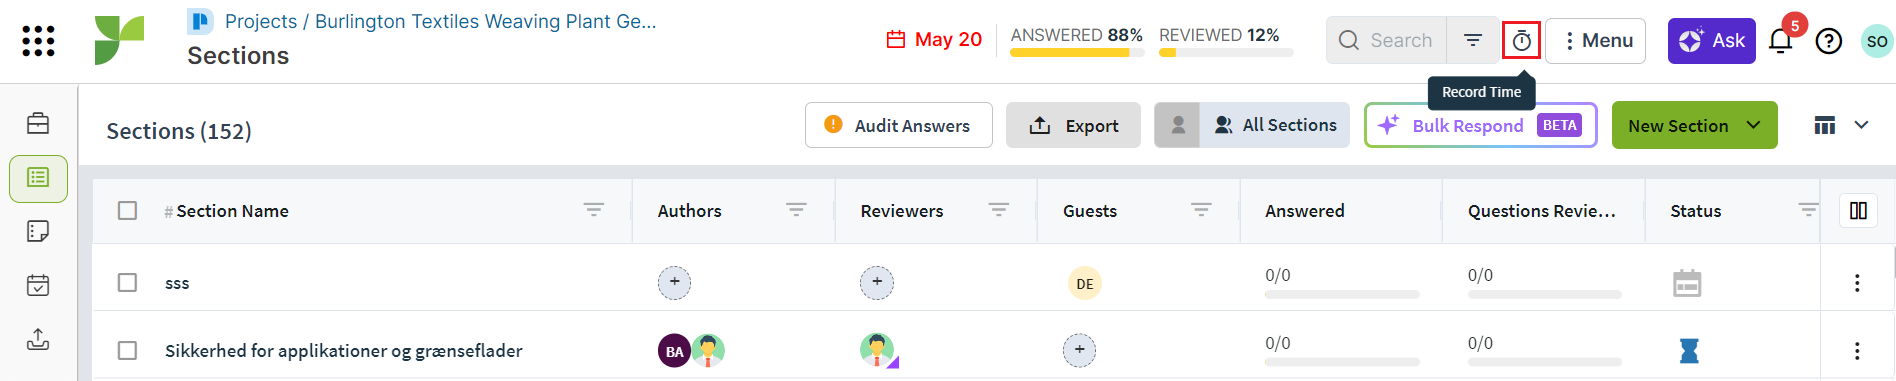Viewport: 1896px width, 381px height.
Task: Select the sss row checkbox
Action: click(x=127, y=282)
